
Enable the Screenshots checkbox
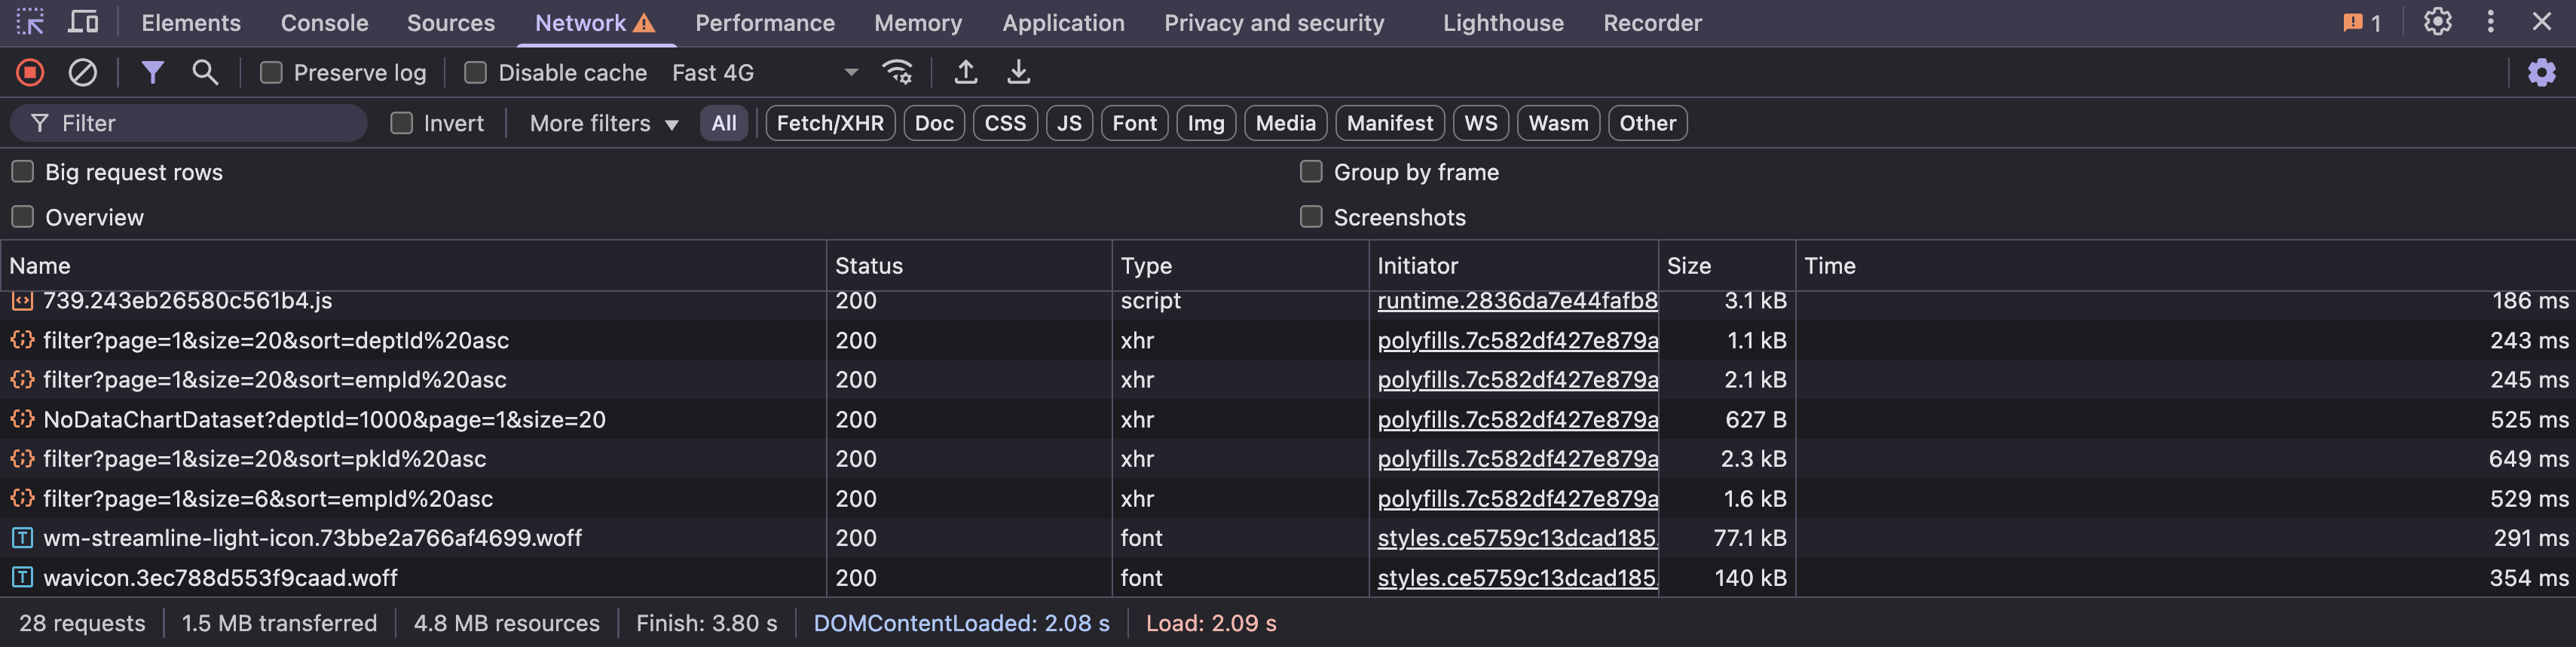(x=1310, y=217)
